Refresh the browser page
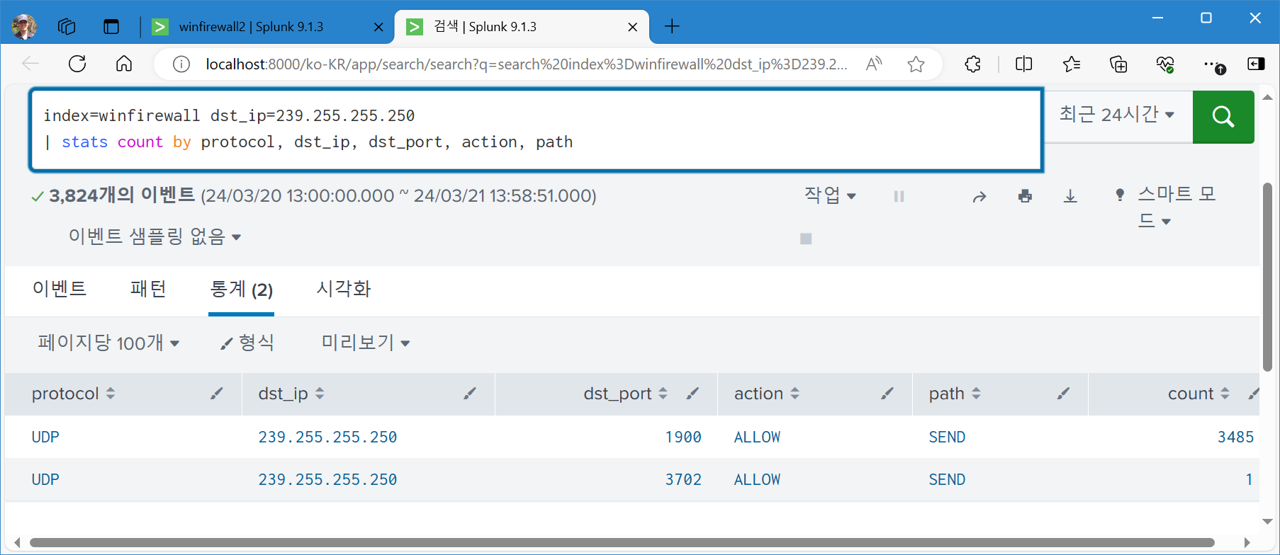Image resolution: width=1280 pixels, height=555 pixels. [x=77, y=64]
